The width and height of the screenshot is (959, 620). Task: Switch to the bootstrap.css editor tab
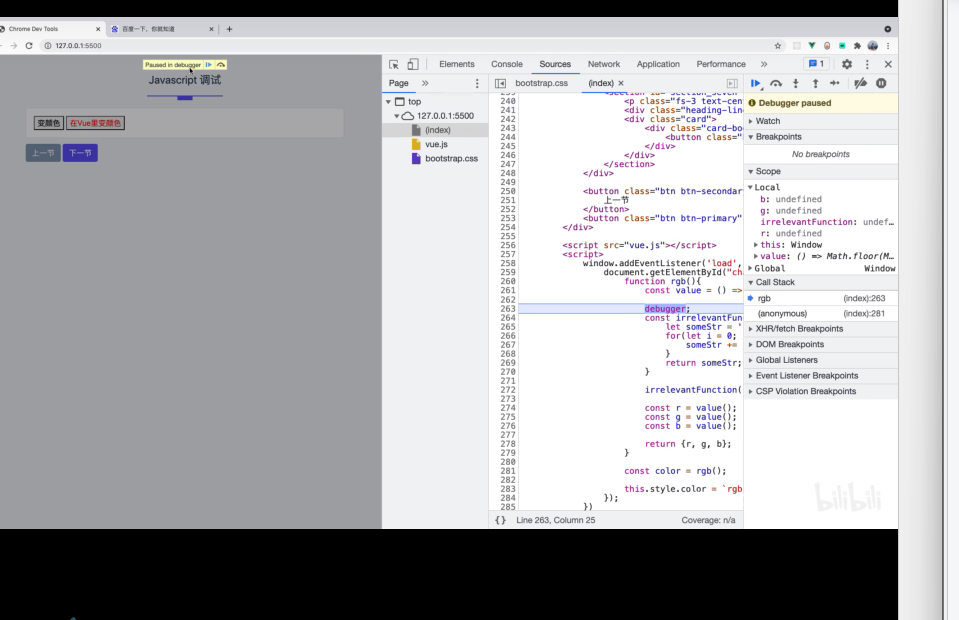coord(541,83)
